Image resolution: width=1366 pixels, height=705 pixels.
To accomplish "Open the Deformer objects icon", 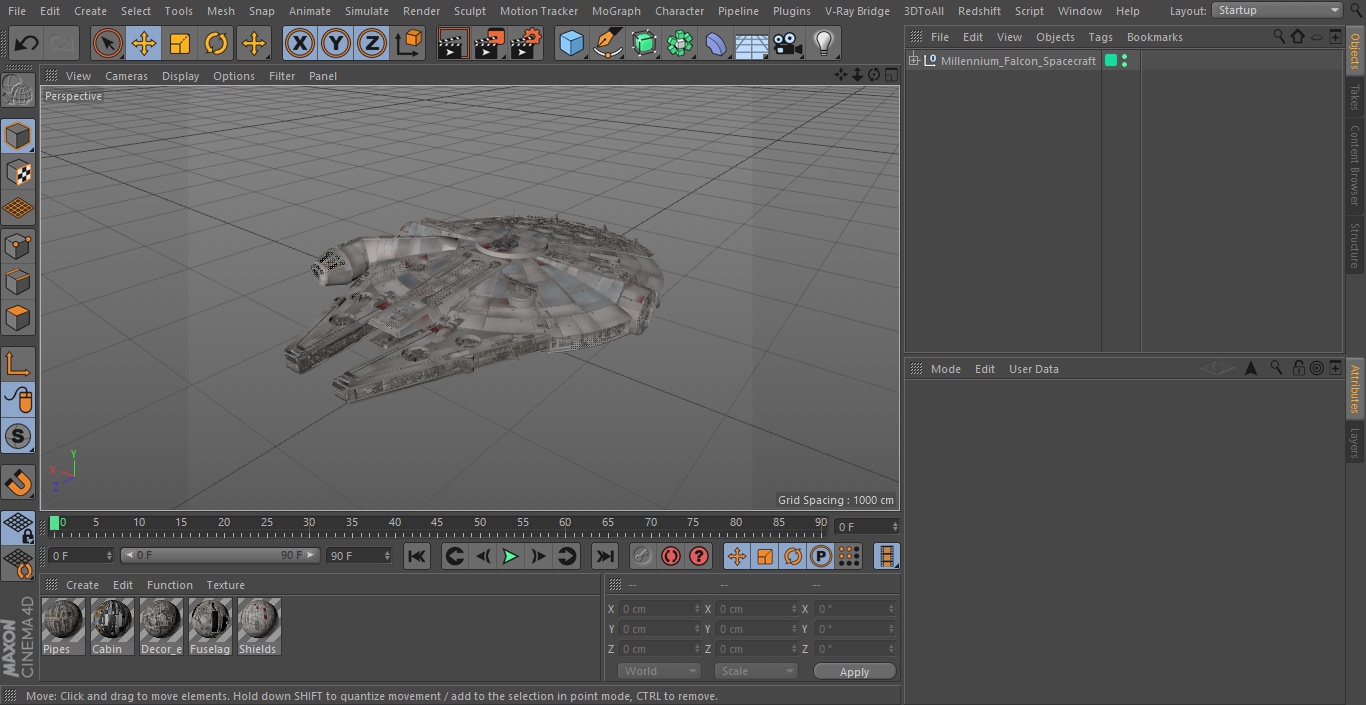I will [716, 43].
